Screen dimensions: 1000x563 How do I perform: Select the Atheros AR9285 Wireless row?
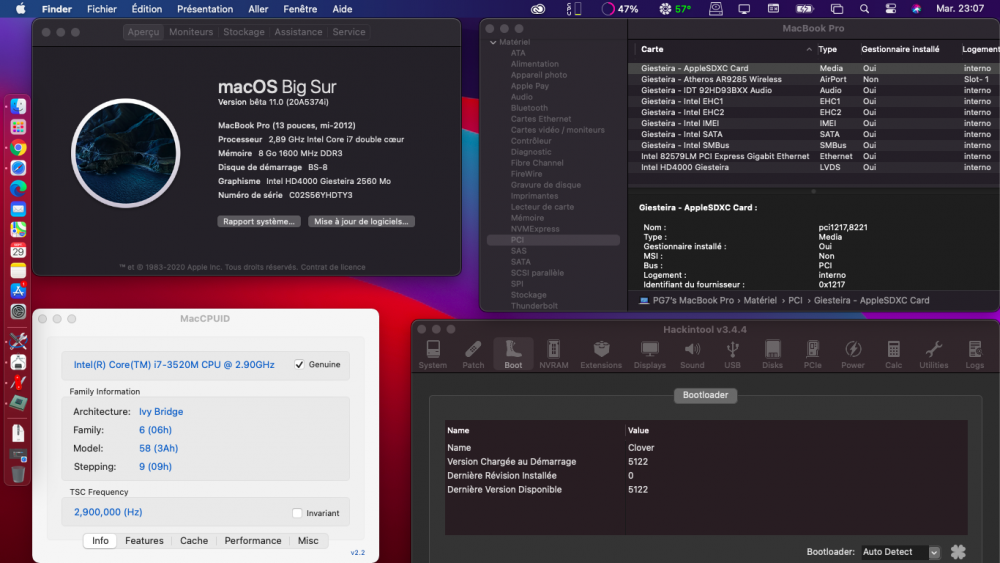(x=813, y=79)
